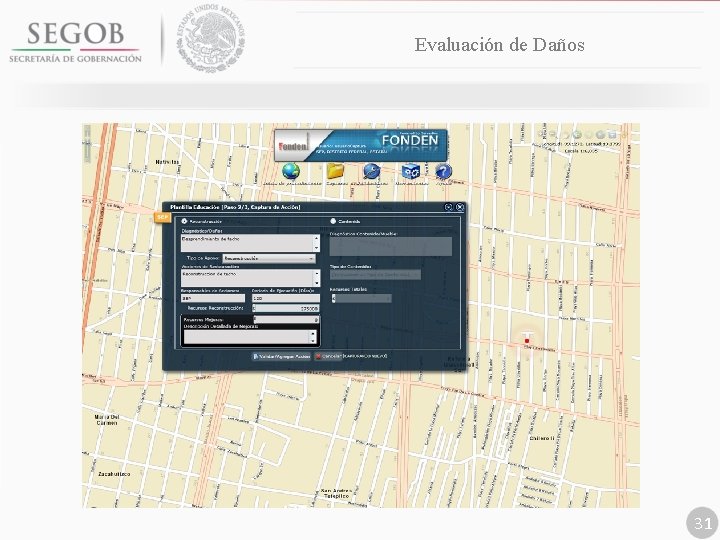Click the San Andres Tetepilco map label
Image resolution: width=720 pixels, height=540 pixels.
pyautogui.click(x=337, y=493)
